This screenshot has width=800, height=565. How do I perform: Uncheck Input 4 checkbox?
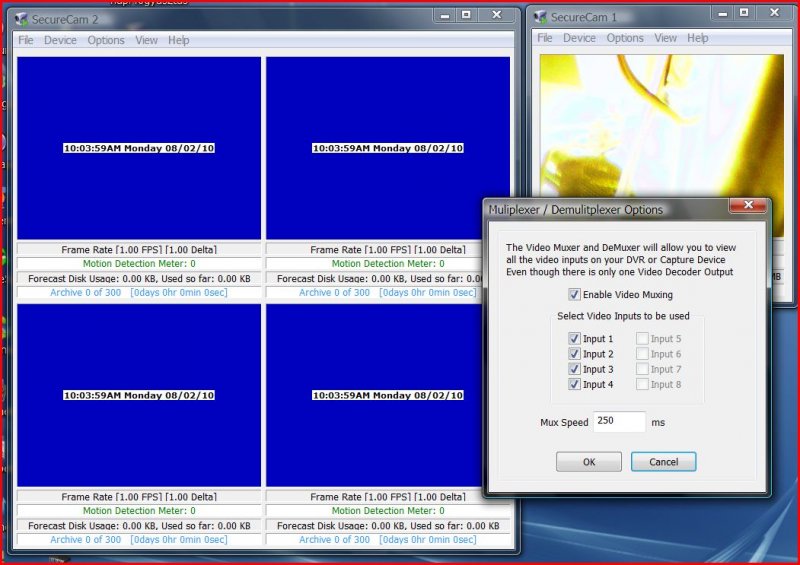tap(574, 384)
